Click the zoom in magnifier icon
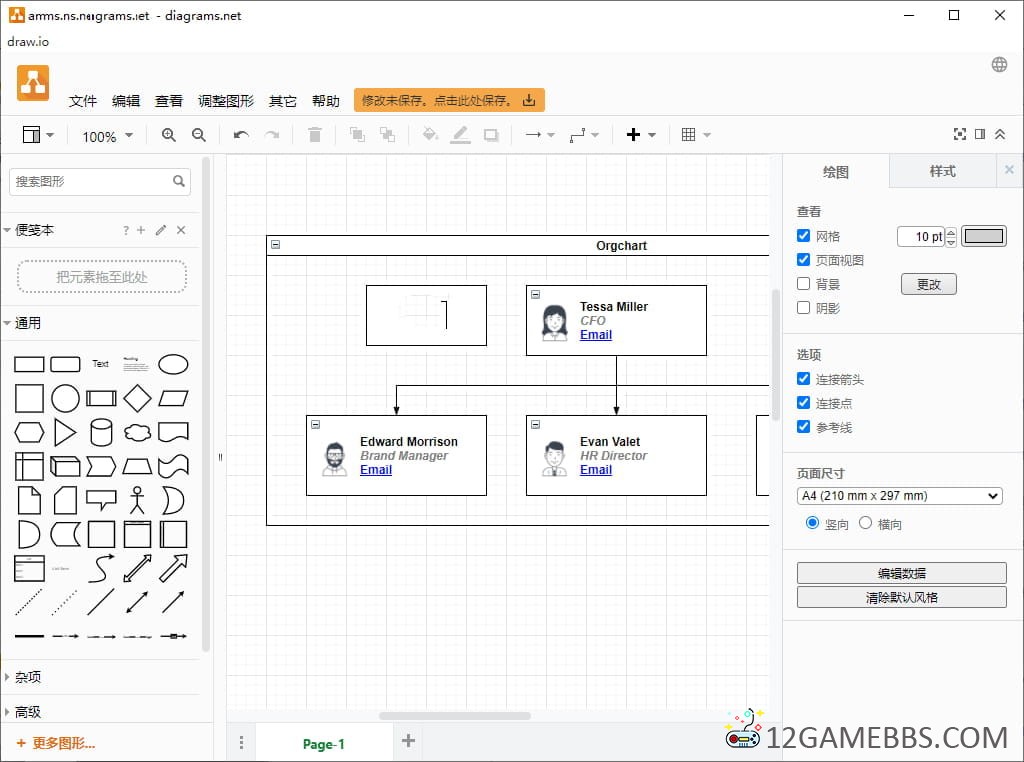 tap(169, 135)
